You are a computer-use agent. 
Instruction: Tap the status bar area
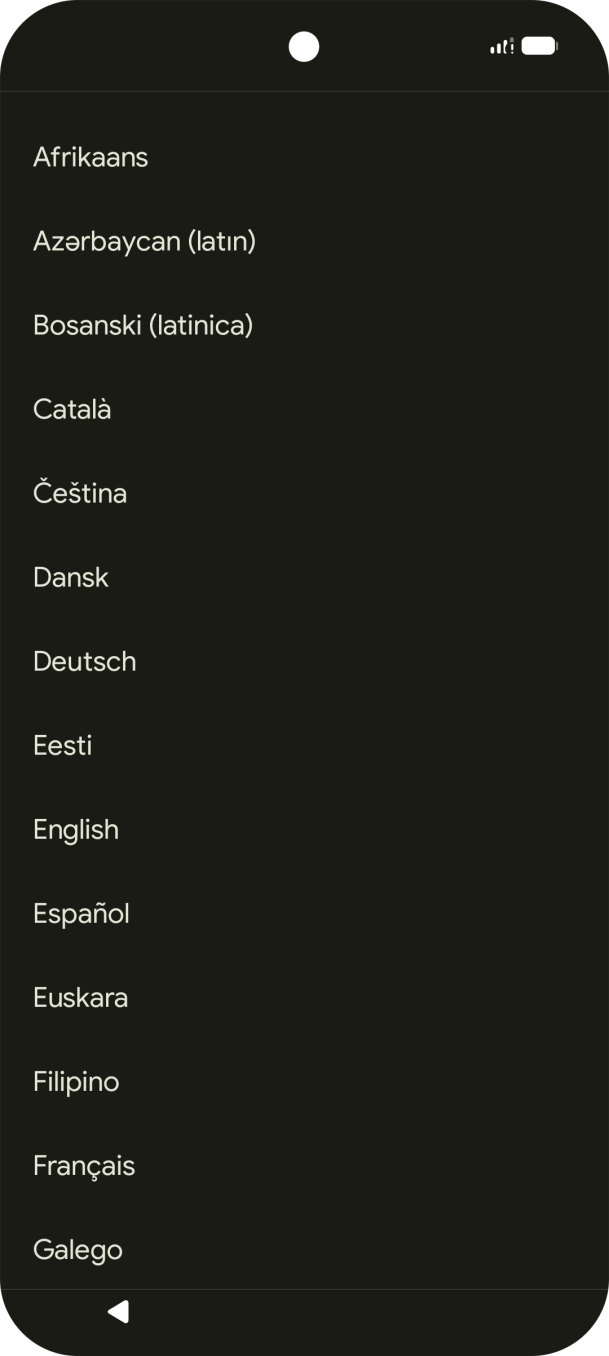click(304, 45)
